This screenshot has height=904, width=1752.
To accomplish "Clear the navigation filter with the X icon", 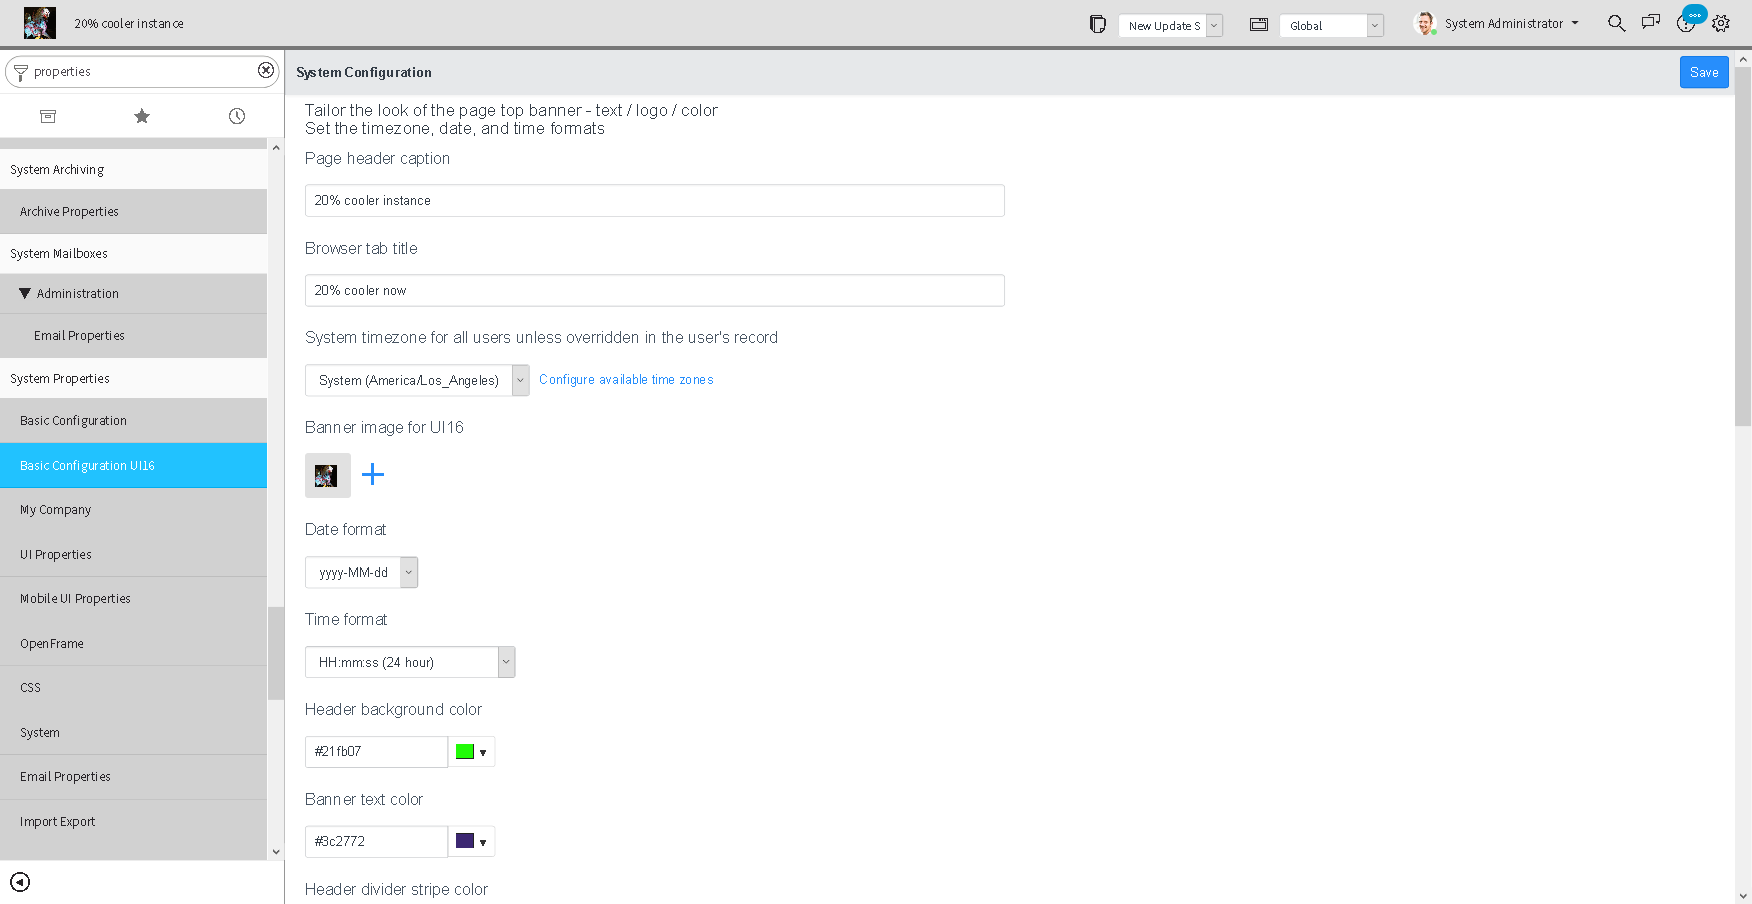I will [265, 70].
